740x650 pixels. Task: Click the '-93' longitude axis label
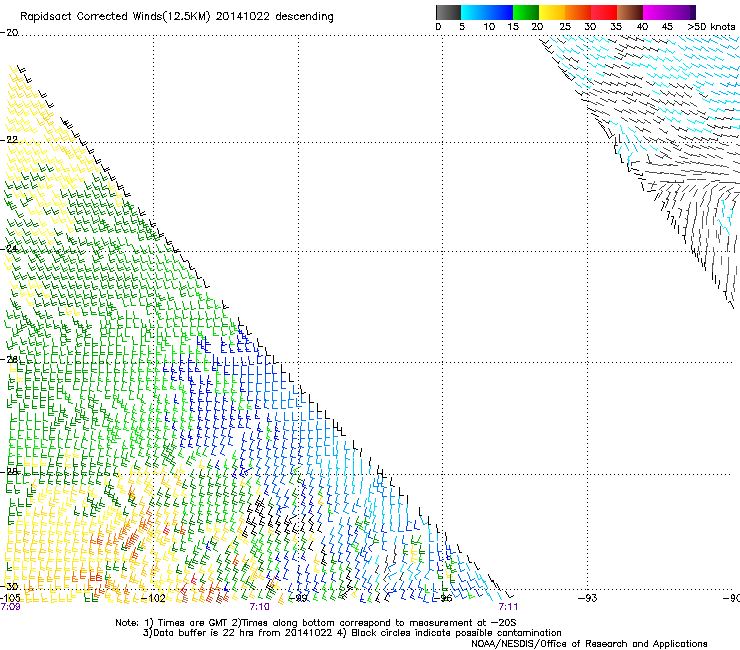pos(588,599)
